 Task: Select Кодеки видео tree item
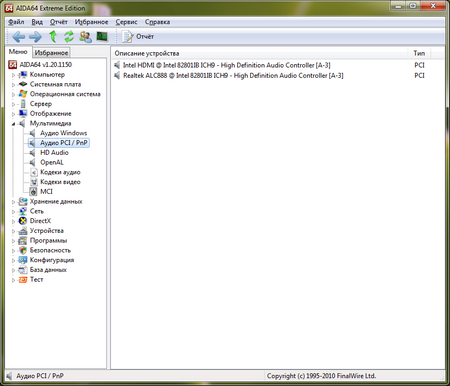[x=60, y=182]
